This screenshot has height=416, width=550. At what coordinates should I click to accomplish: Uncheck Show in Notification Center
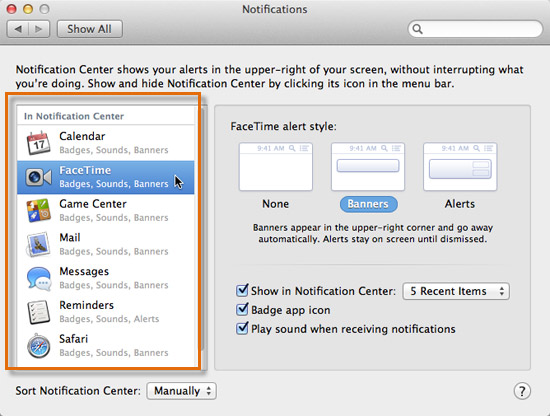tap(242, 291)
